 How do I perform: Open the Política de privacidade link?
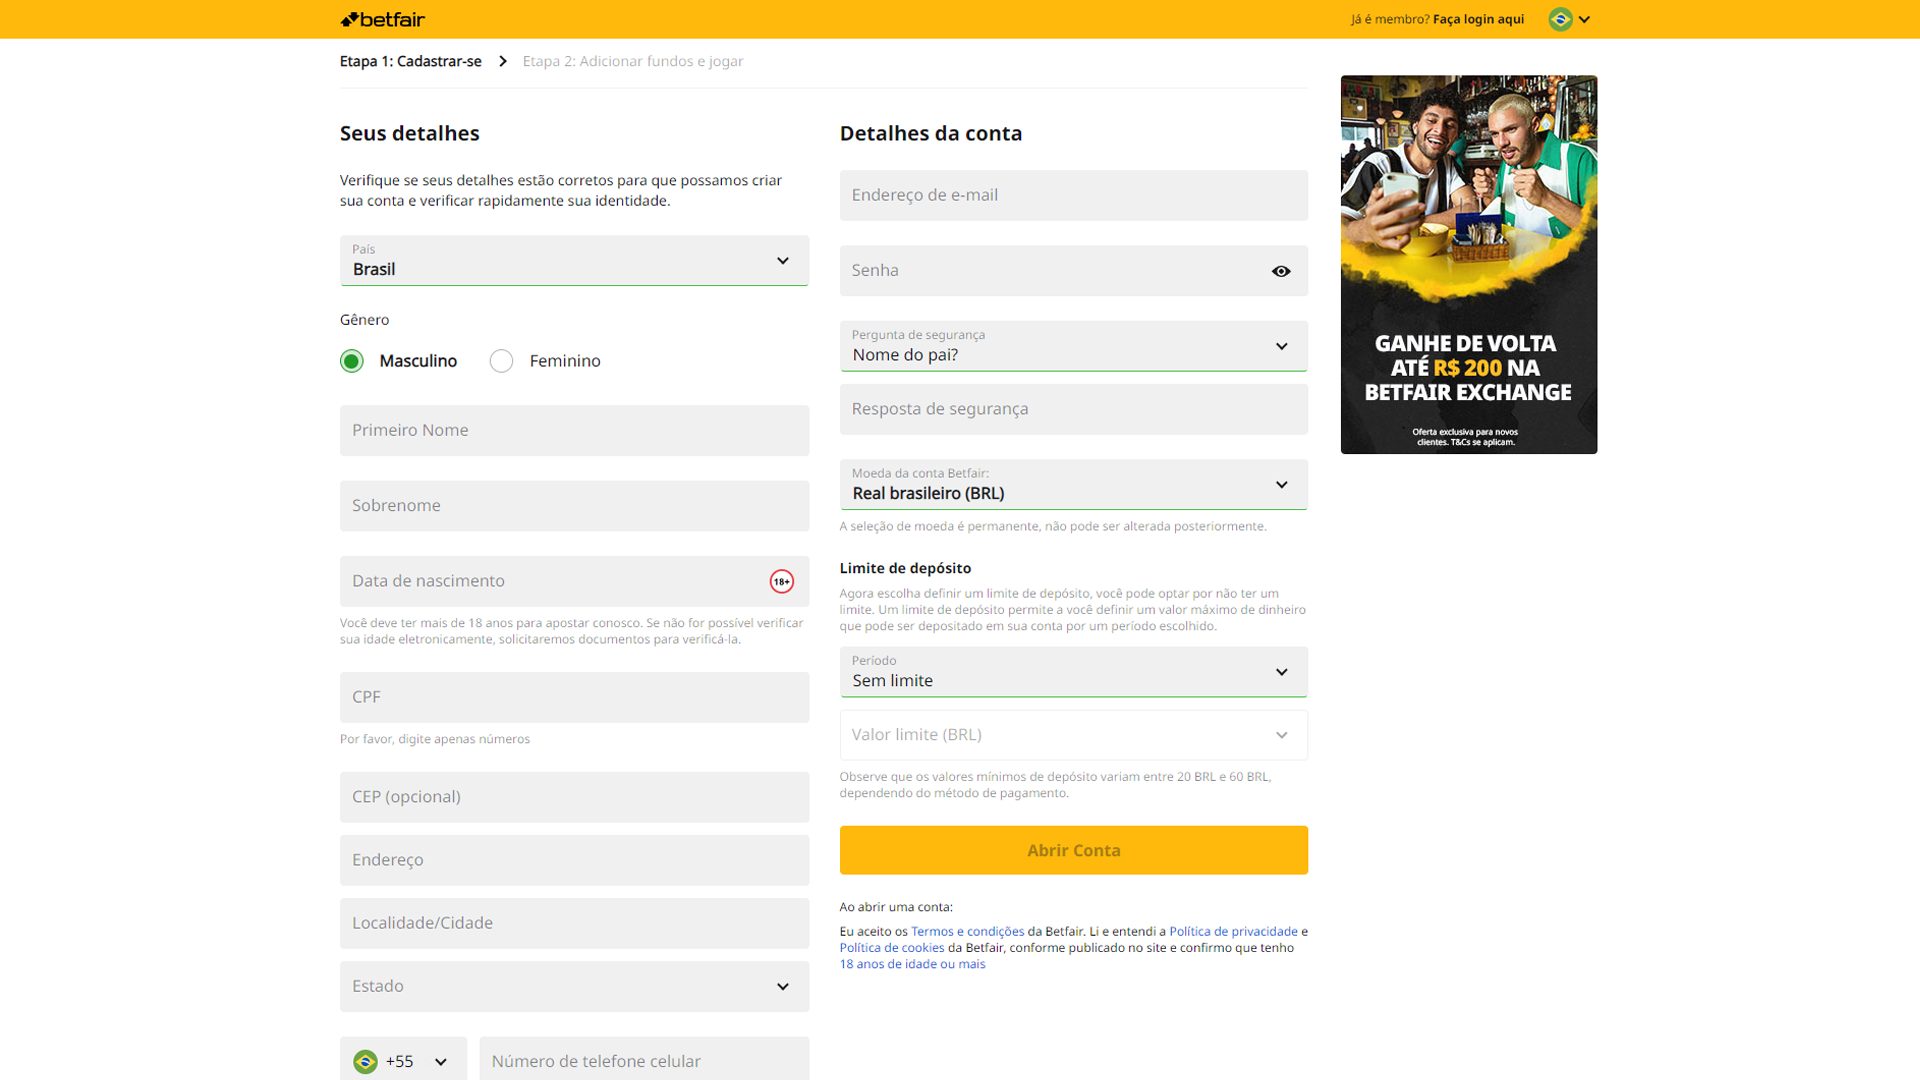(1233, 931)
